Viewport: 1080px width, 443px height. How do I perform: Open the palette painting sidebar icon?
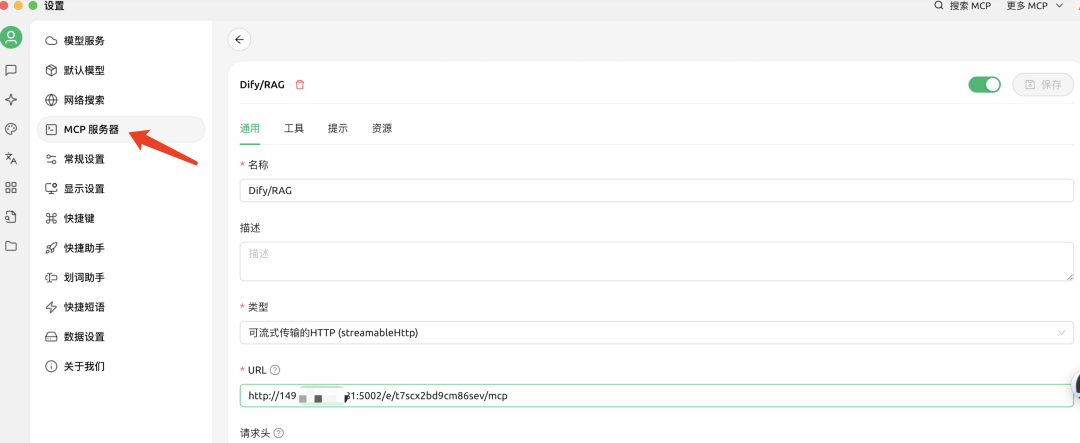tap(11, 129)
